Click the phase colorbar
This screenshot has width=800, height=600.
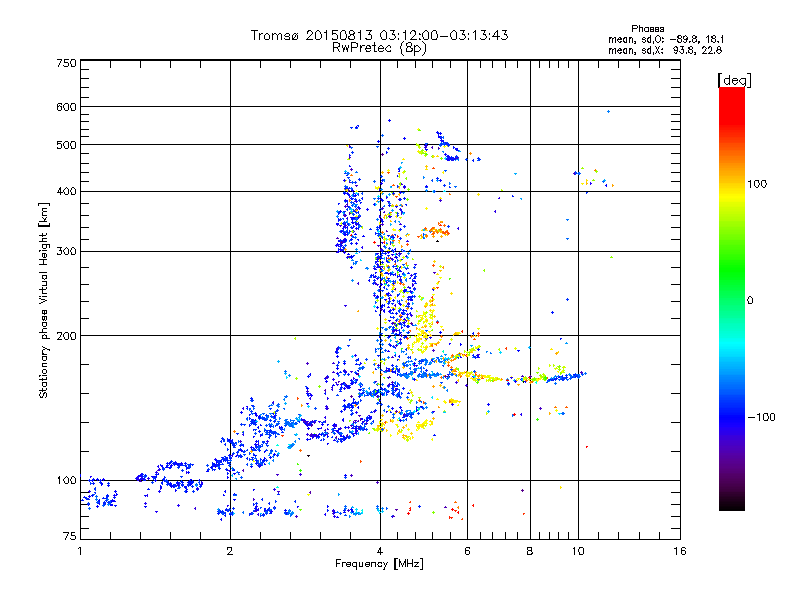click(x=732, y=298)
